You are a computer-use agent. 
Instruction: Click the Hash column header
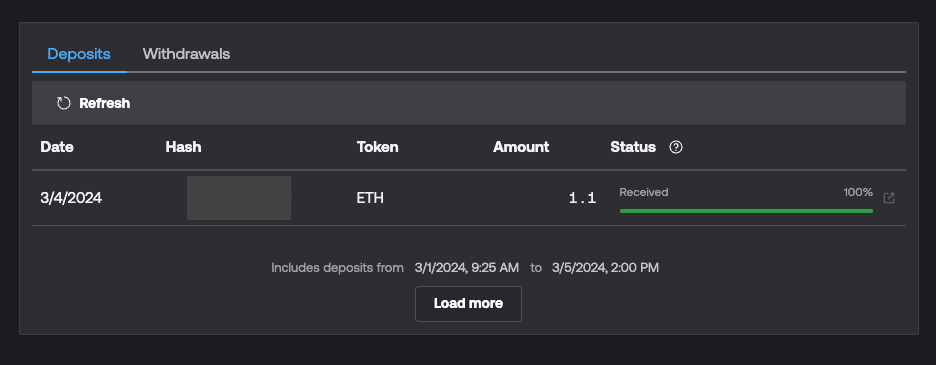point(183,147)
